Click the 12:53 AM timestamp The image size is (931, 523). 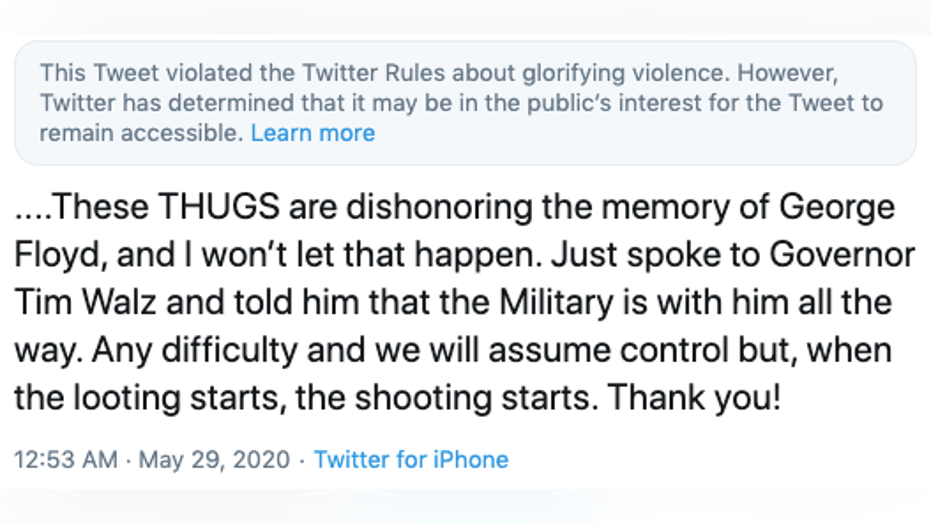66,459
